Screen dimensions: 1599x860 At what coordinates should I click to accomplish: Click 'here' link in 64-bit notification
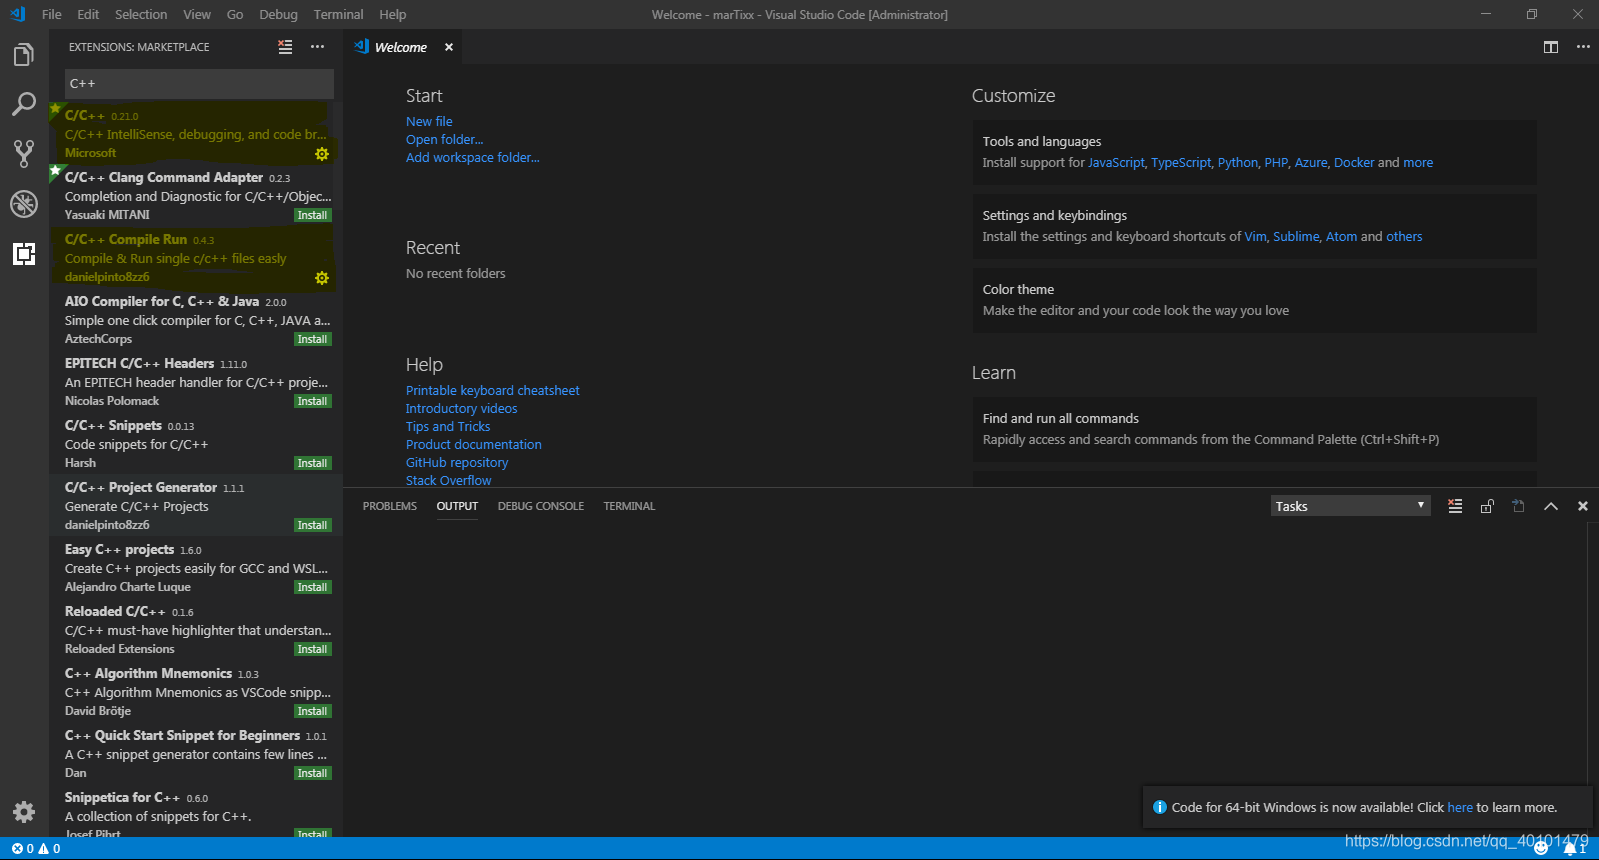coord(1460,807)
